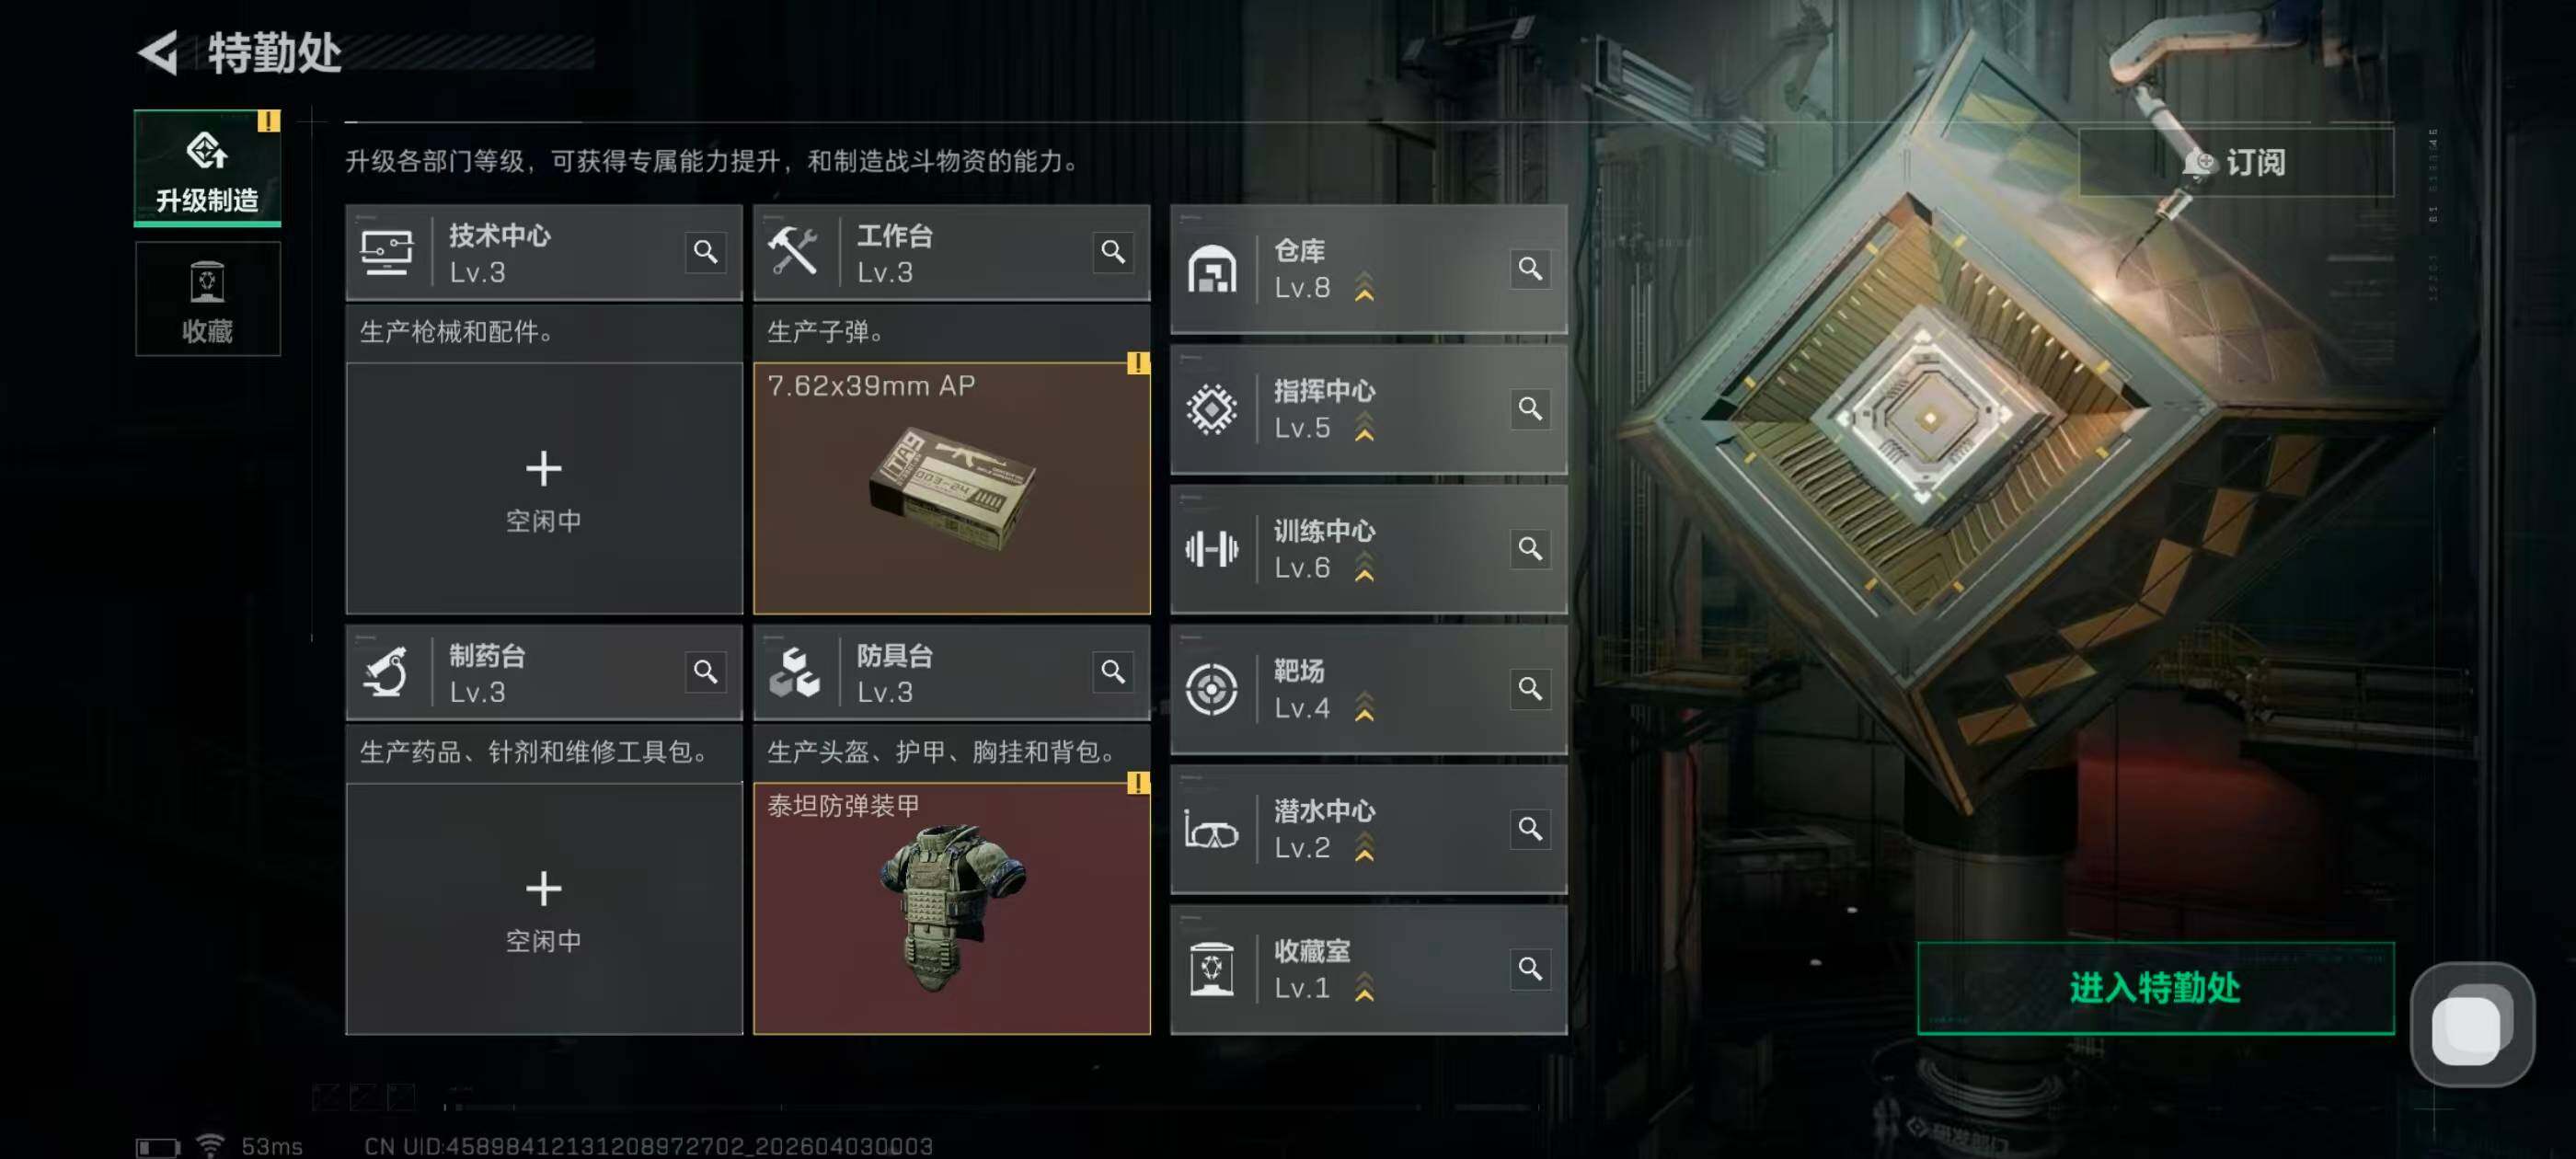This screenshot has width=2576, height=1159.
Task: Expand the 收藏室 Lv.1 upgrade arrows
Action: (x=1364, y=988)
